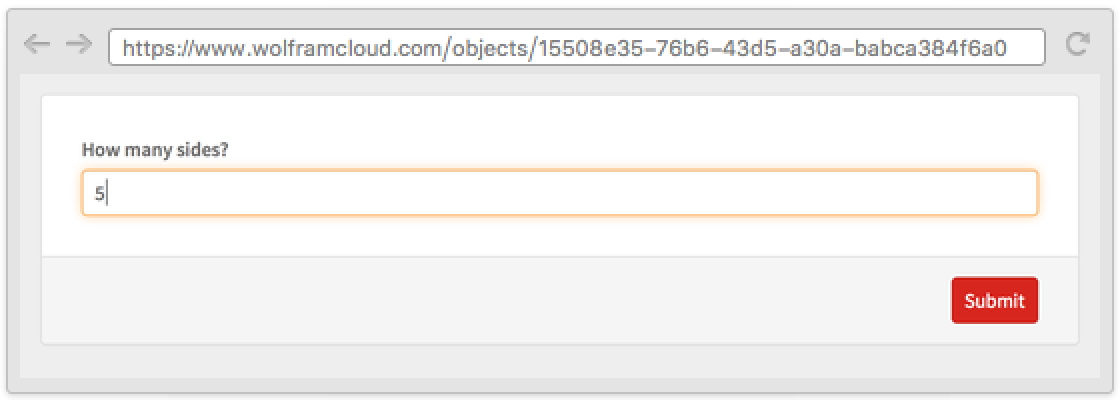This screenshot has width=1120, height=402.
Task: Go back using the browser back arrow
Action: 36,45
